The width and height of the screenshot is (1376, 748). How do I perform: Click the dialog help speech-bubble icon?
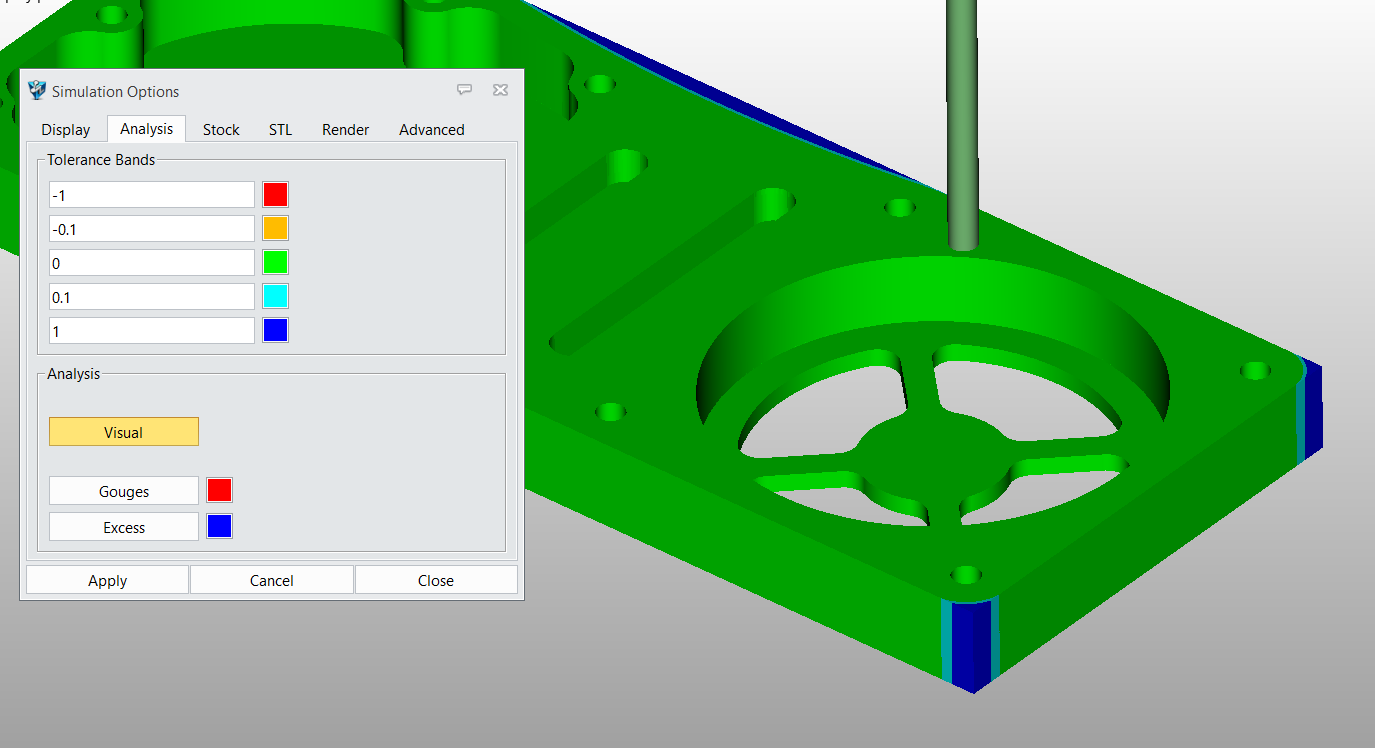[464, 90]
